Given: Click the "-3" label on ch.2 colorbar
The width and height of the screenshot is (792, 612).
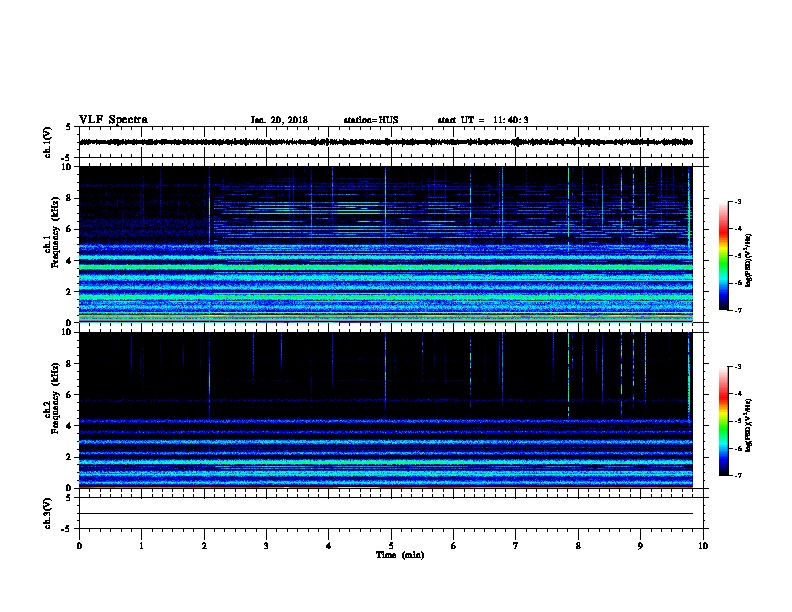Looking at the screenshot, I should [x=737, y=367].
